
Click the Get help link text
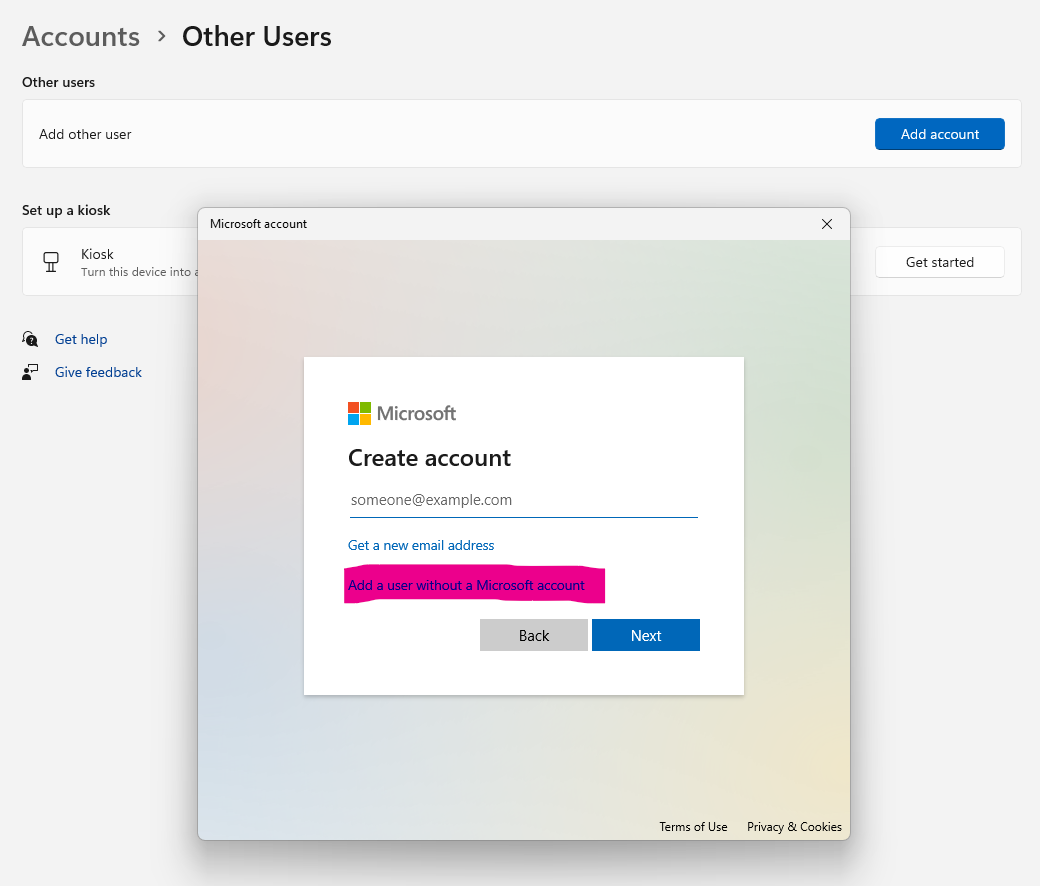point(81,339)
